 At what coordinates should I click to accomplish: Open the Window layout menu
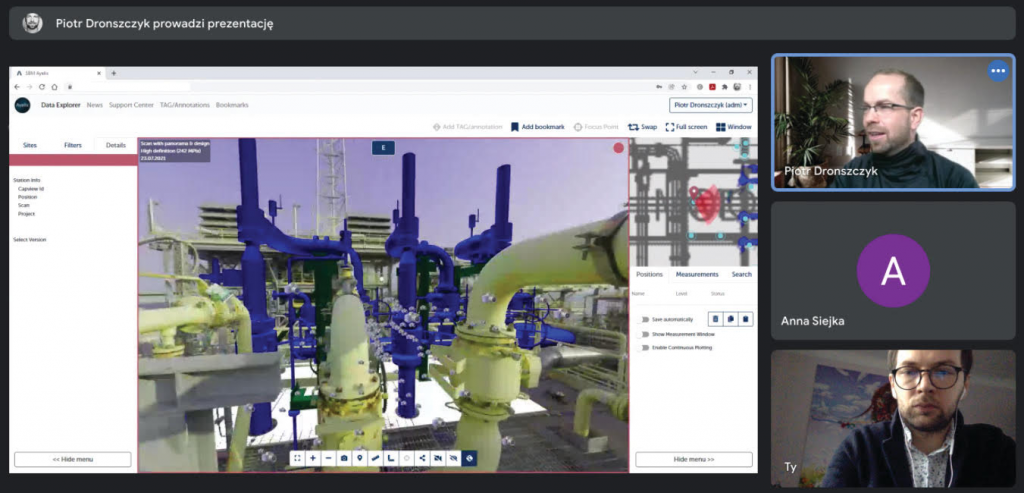click(733, 127)
